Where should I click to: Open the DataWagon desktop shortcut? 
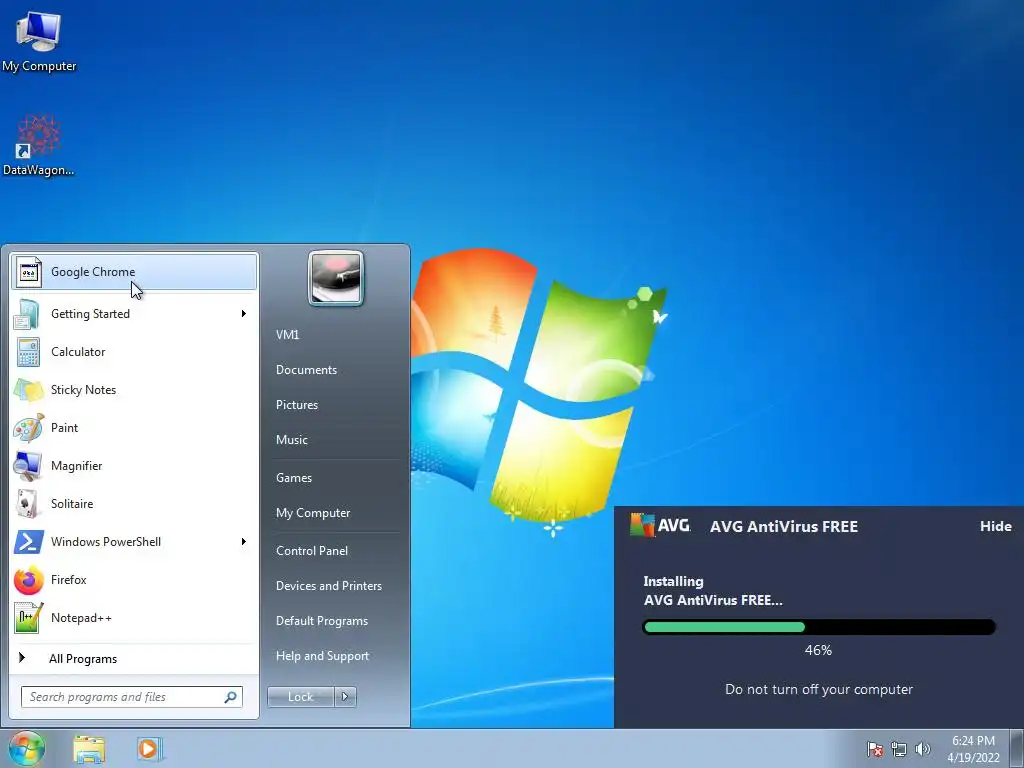pyautogui.click(x=39, y=145)
